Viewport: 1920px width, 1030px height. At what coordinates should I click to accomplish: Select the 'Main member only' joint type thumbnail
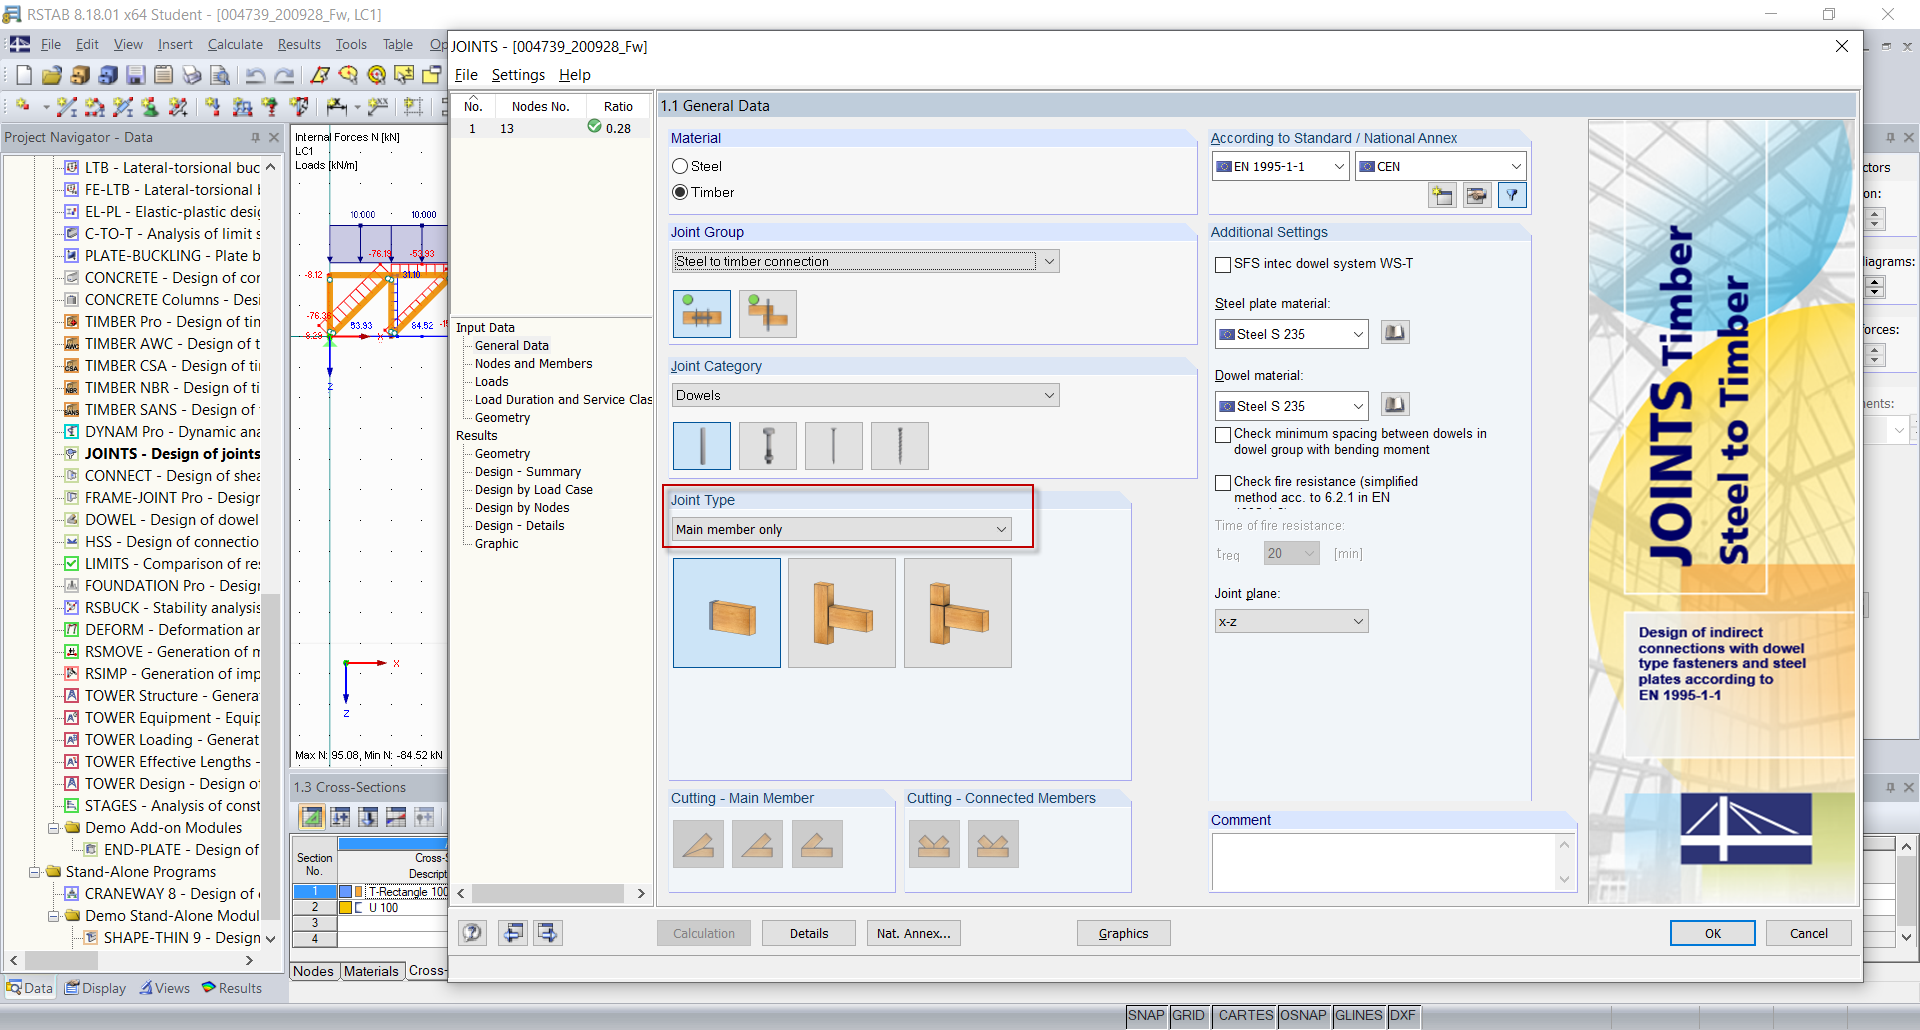pos(727,613)
